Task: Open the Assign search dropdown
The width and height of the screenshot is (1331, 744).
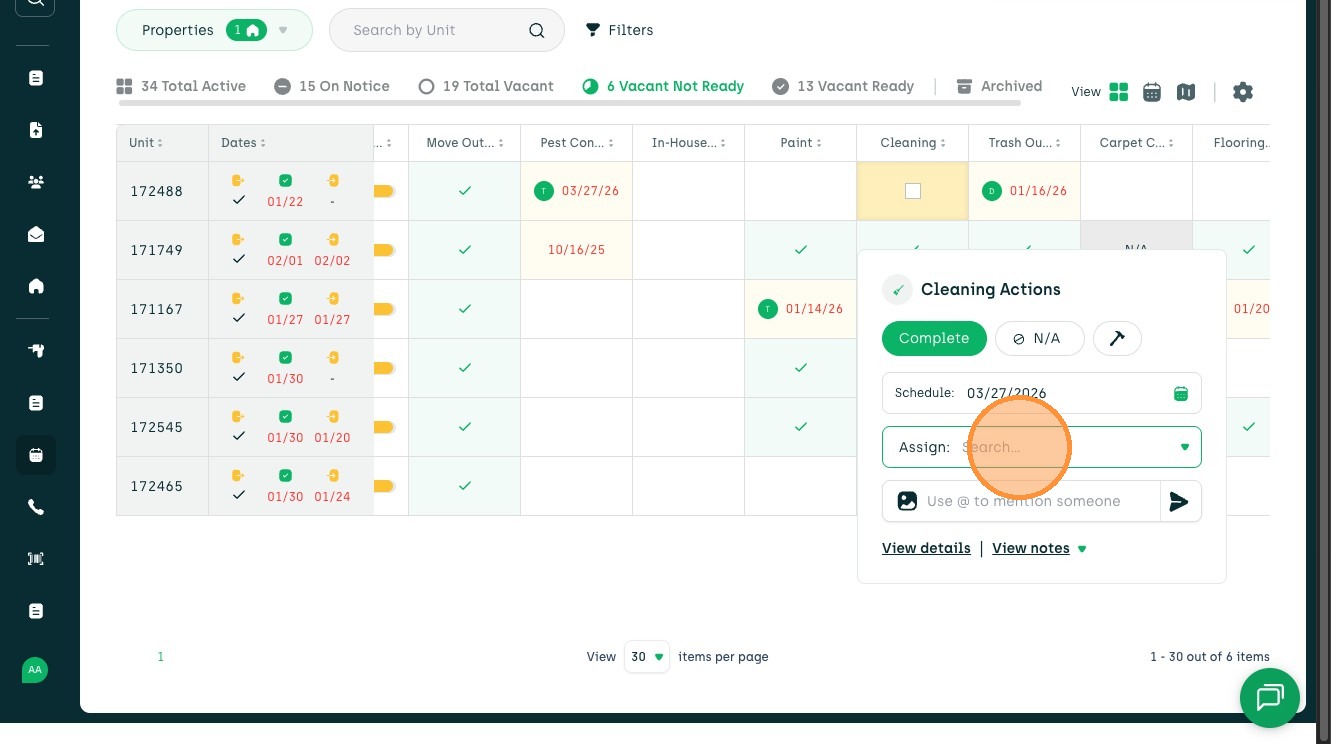Action: (x=1184, y=447)
